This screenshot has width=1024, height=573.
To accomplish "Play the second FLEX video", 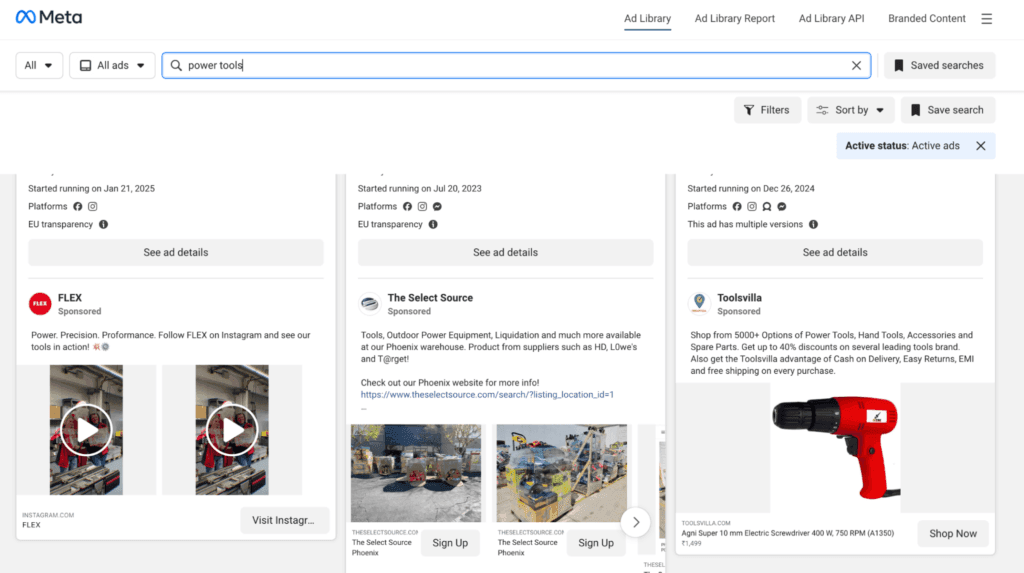I will 232,430.
